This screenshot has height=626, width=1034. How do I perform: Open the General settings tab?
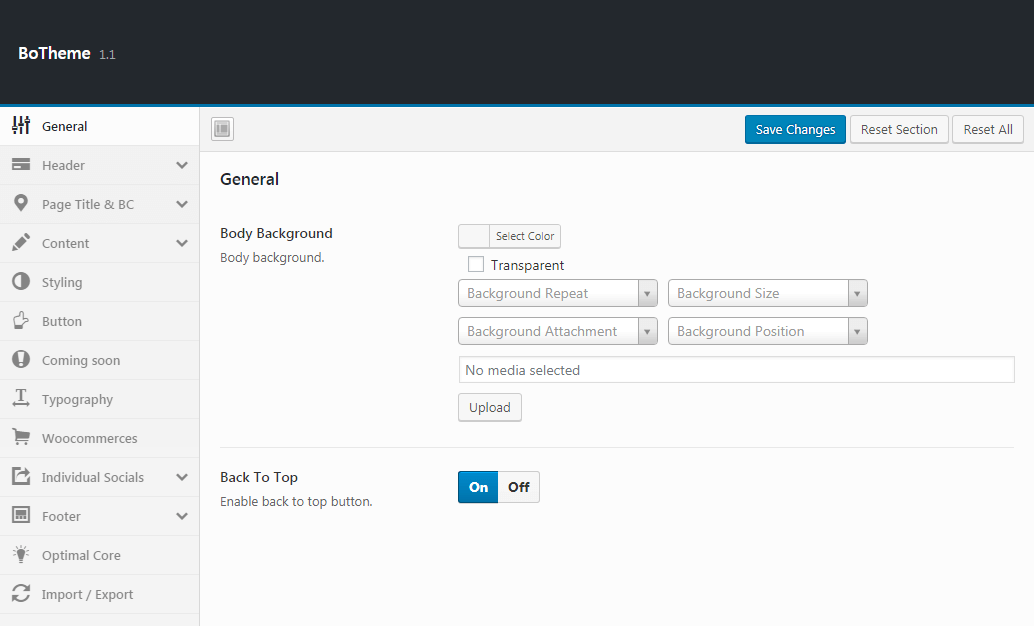[x=65, y=126]
